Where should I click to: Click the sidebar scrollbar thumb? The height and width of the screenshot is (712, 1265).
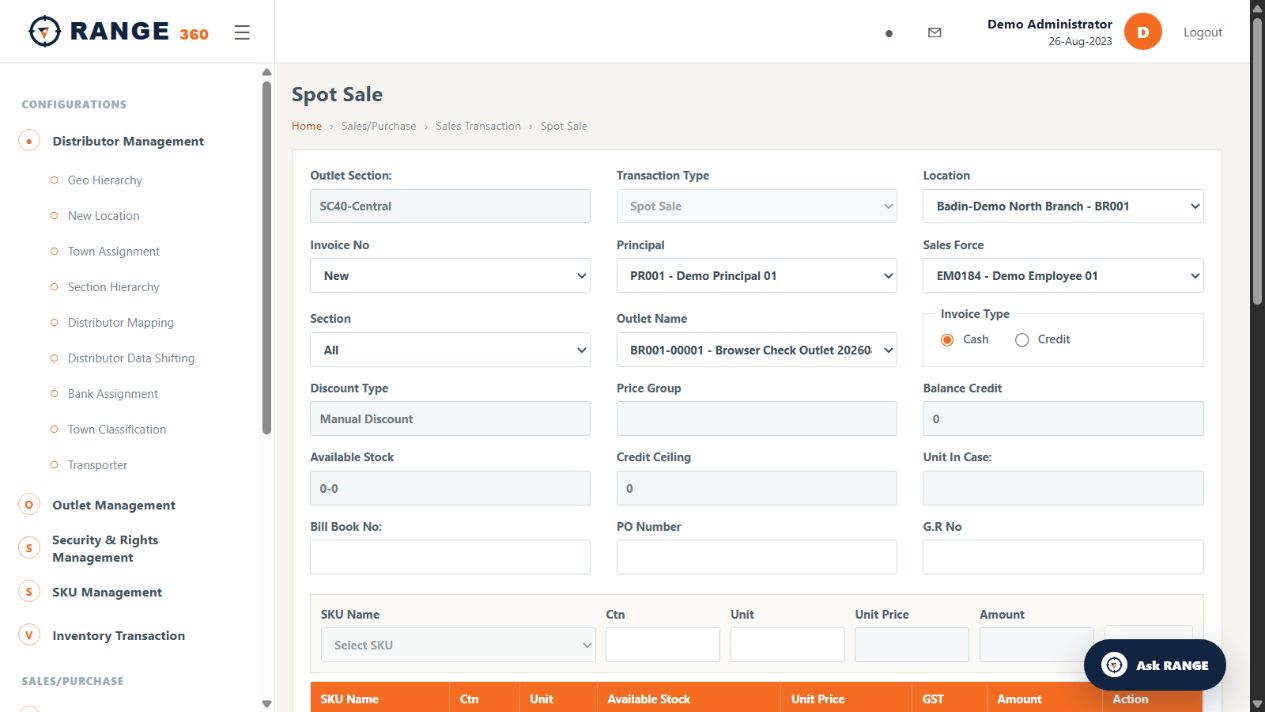[x=266, y=258]
